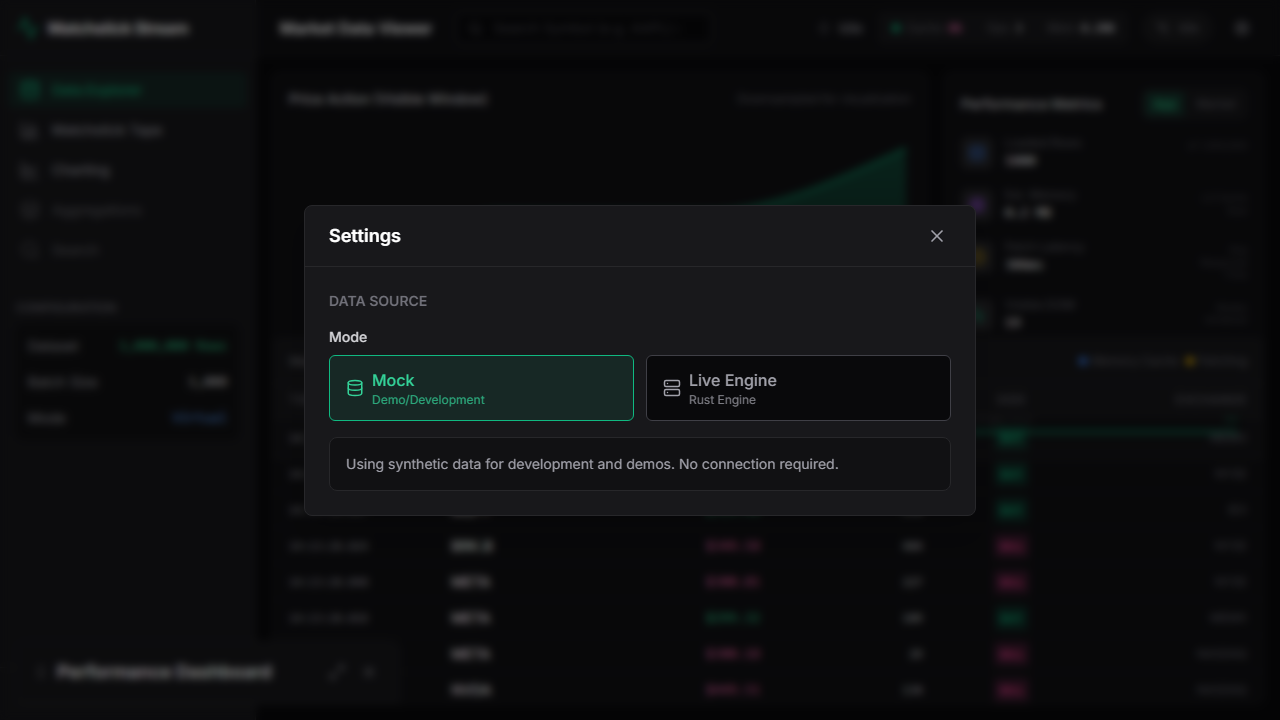Viewport: 1280px width, 720px height.
Task: Select the Mock Demo/Development mode
Action: [x=481, y=388]
